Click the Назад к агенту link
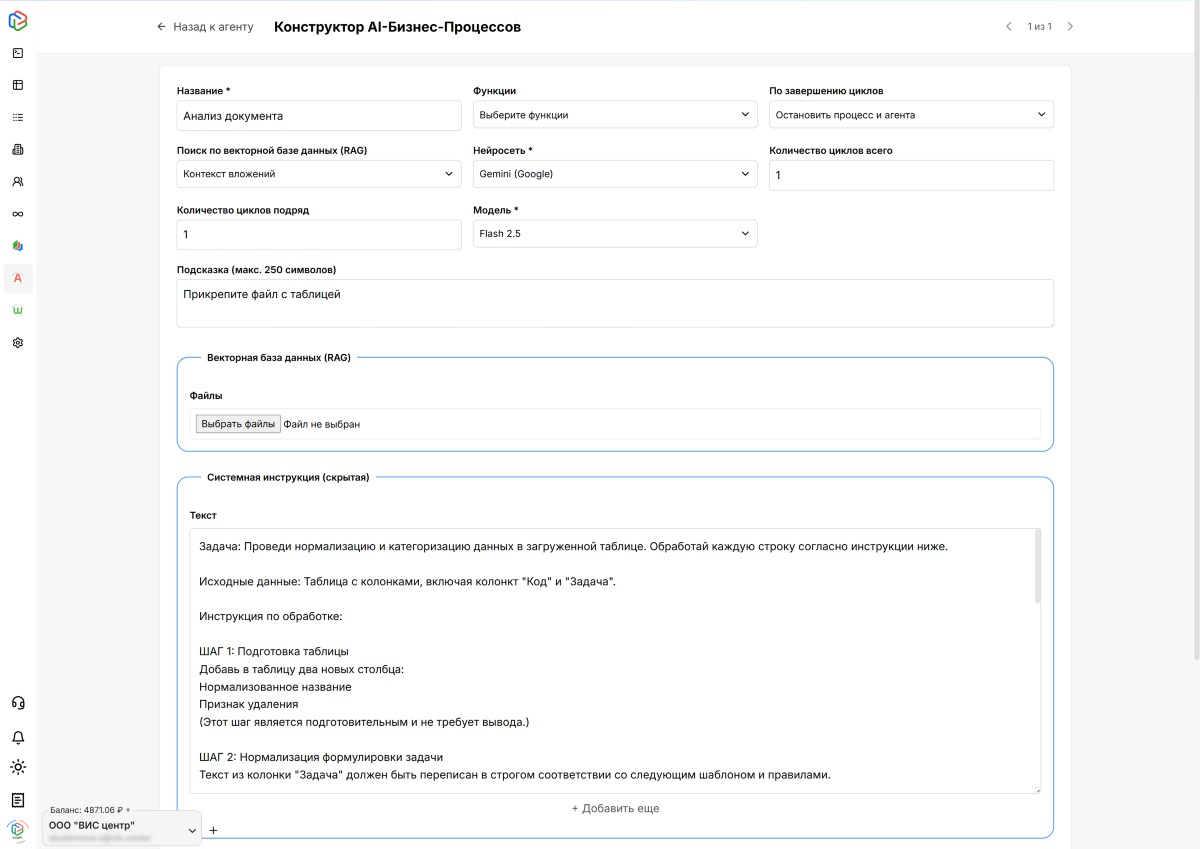This screenshot has height=849, width=1200. (x=205, y=27)
